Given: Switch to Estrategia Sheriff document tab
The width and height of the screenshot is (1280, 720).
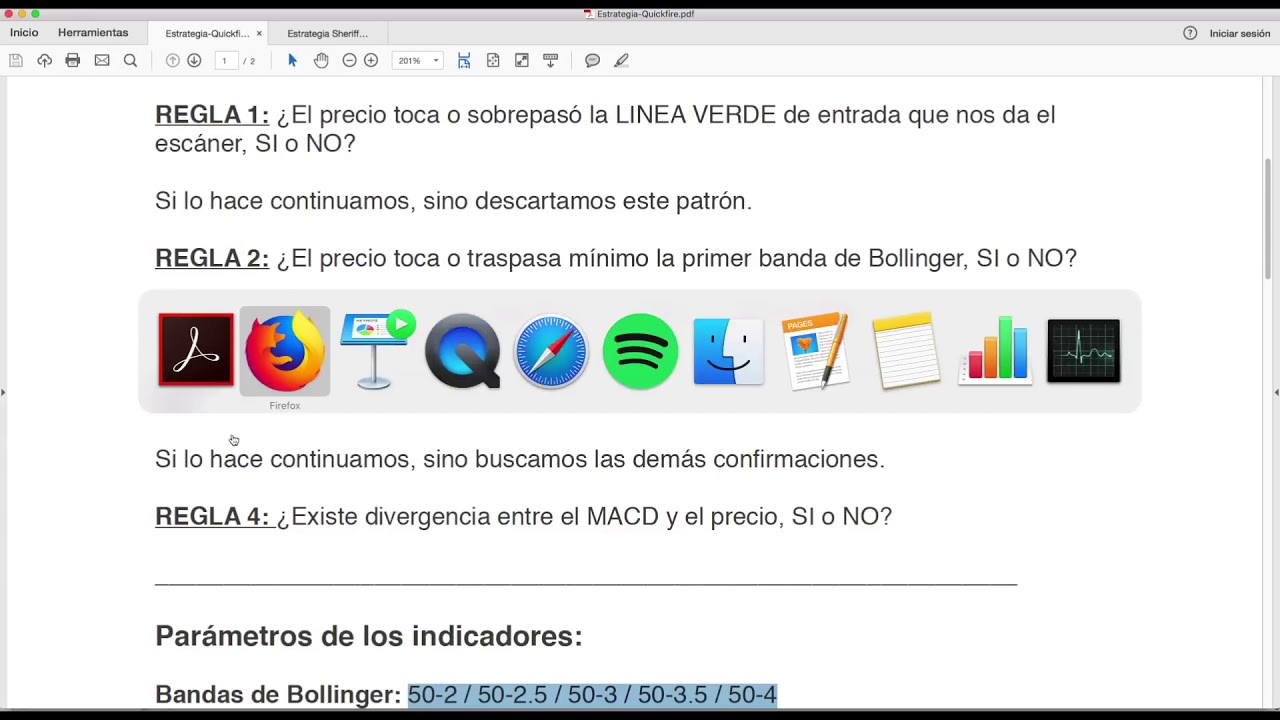Looking at the screenshot, I should pos(327,34).
